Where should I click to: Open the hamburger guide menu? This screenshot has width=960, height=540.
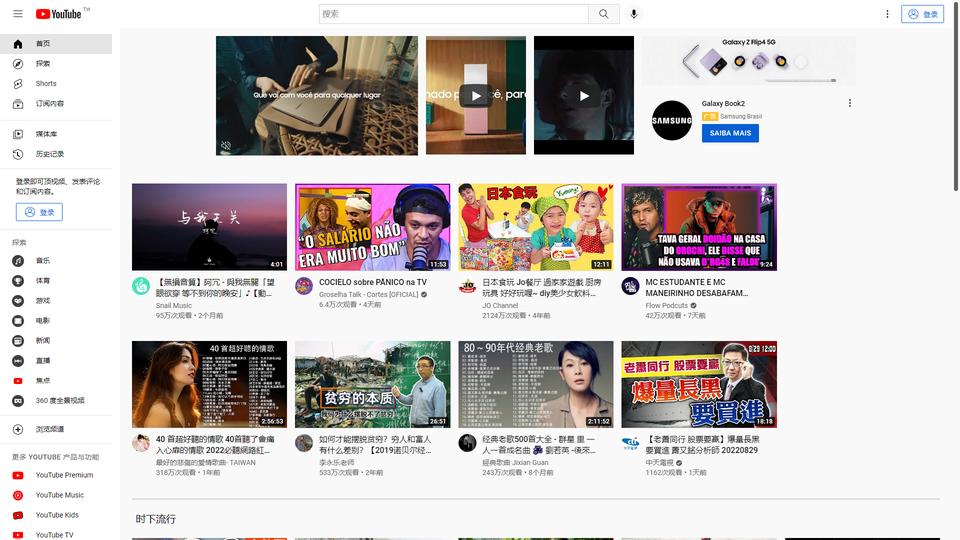click(18, 13)
